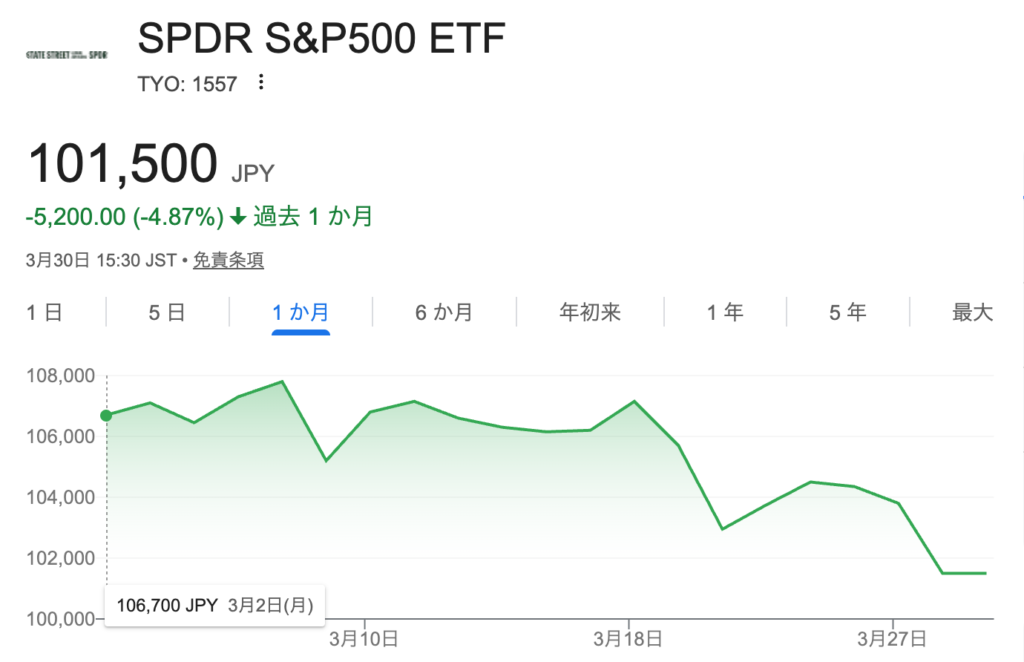Click the State Street SPDR logo

click(66, 53)
